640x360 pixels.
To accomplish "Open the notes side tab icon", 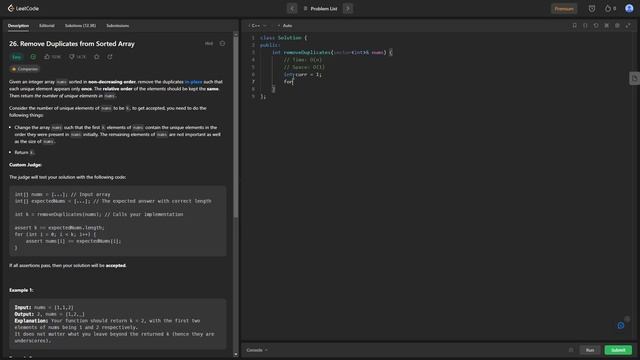I will click(x=634, y=78).
